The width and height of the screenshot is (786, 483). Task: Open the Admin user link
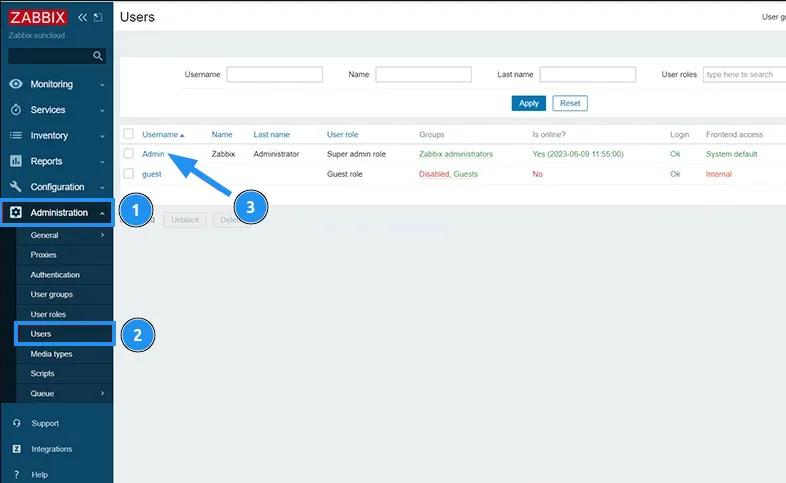[153, 154]
